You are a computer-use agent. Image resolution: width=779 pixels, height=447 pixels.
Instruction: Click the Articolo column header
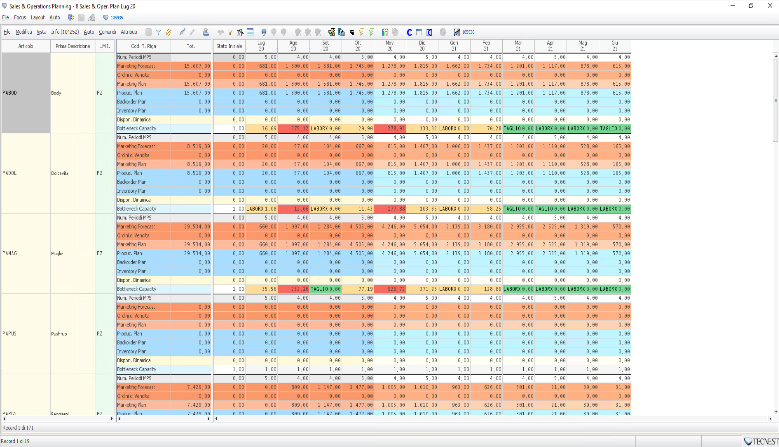24,46
